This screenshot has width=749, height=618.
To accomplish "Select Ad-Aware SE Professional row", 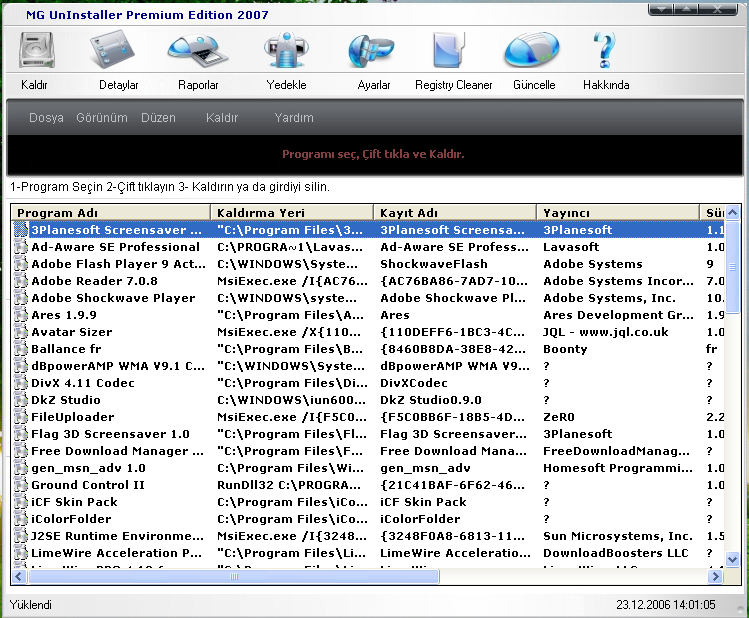I will click(368, 247).
